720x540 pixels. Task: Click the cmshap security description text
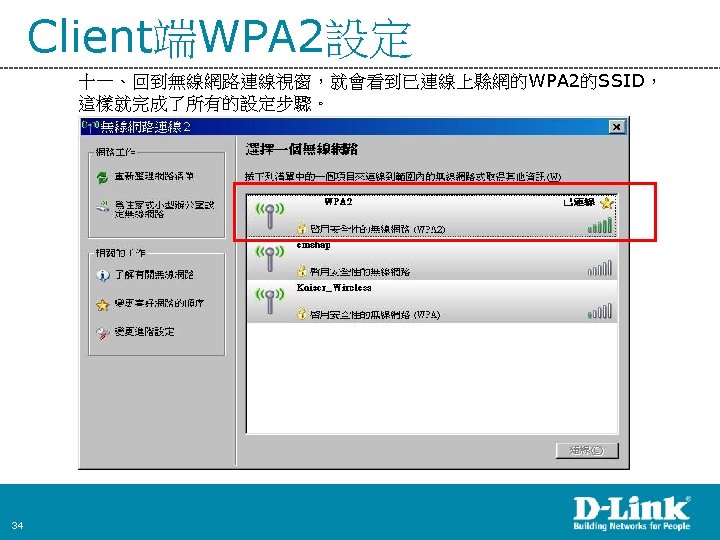[360, 272]
